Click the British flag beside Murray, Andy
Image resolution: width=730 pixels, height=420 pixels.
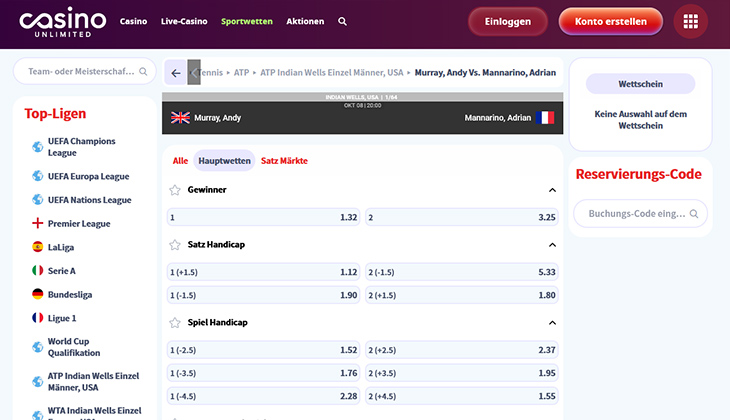coord(180,118)
